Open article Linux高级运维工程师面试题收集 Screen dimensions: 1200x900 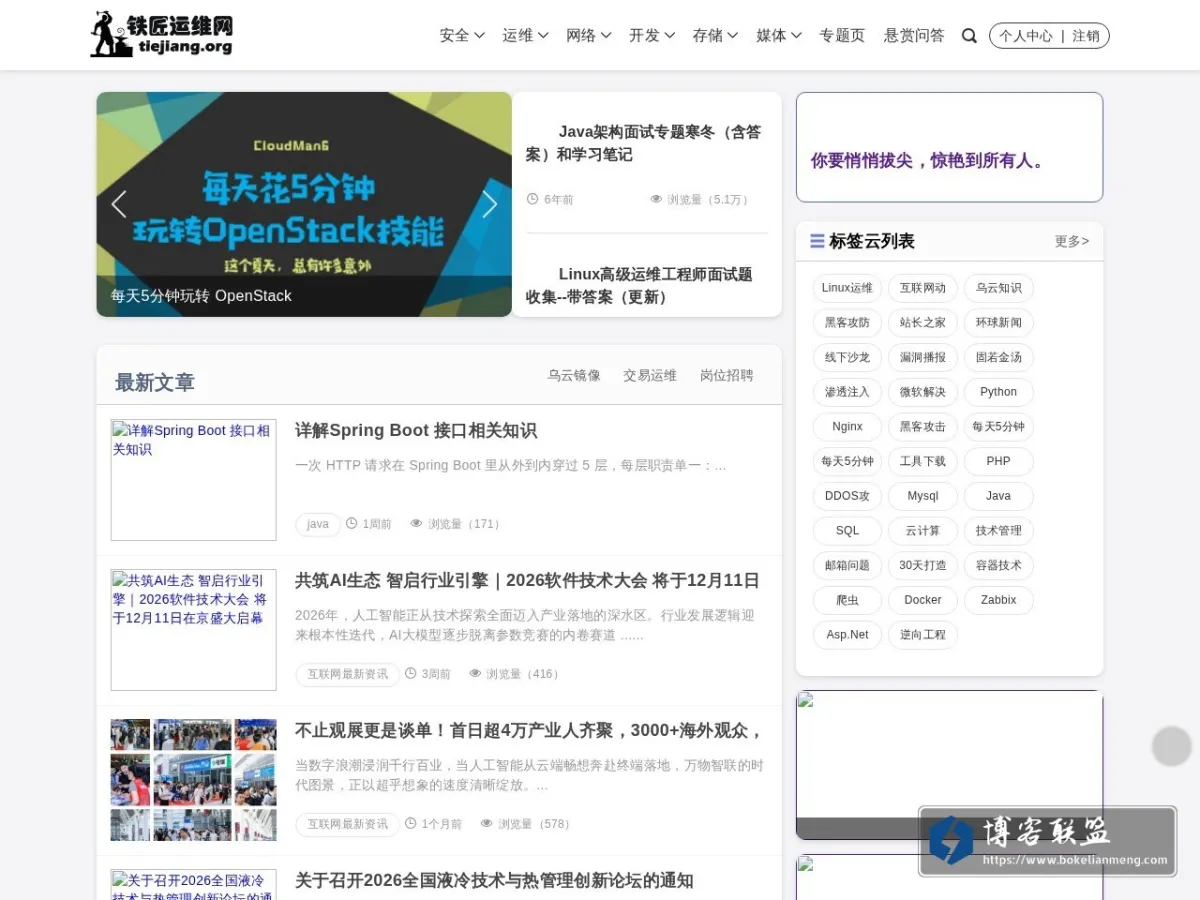639,286
